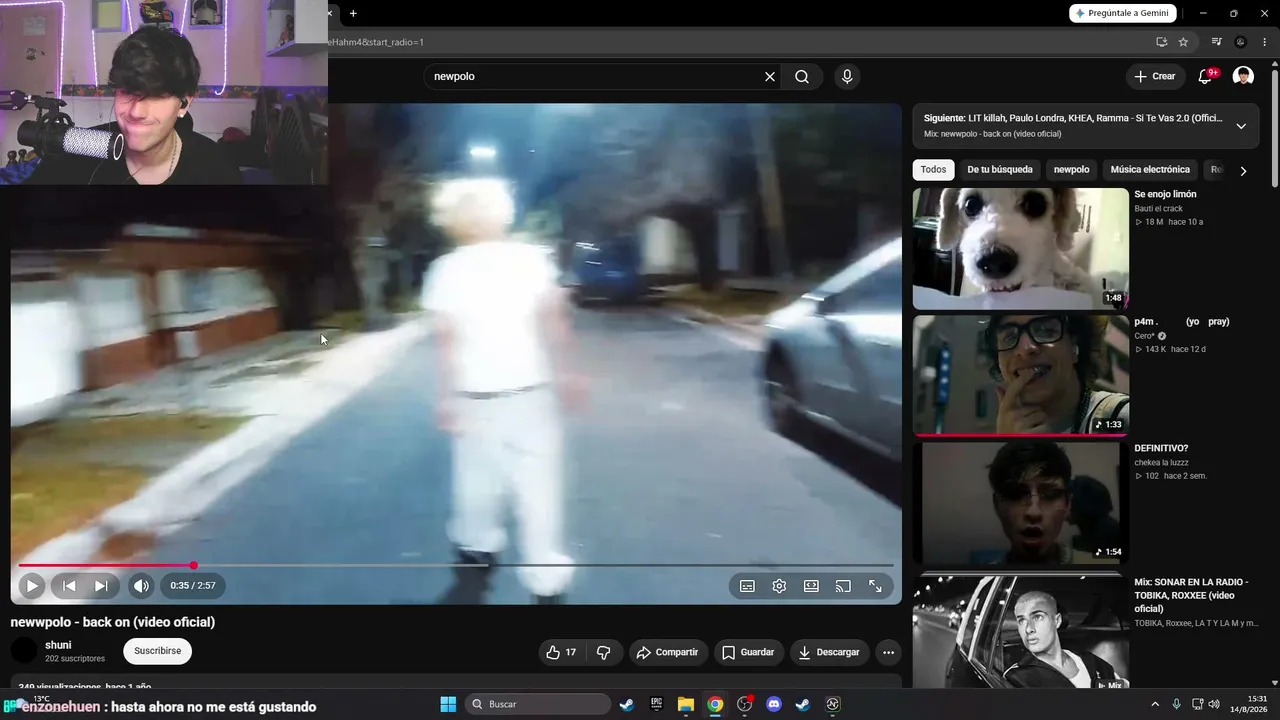This screenshot has height=720, width=1280.
Task: Go to the previous video in the player
Action: click(x=69, y=586)
